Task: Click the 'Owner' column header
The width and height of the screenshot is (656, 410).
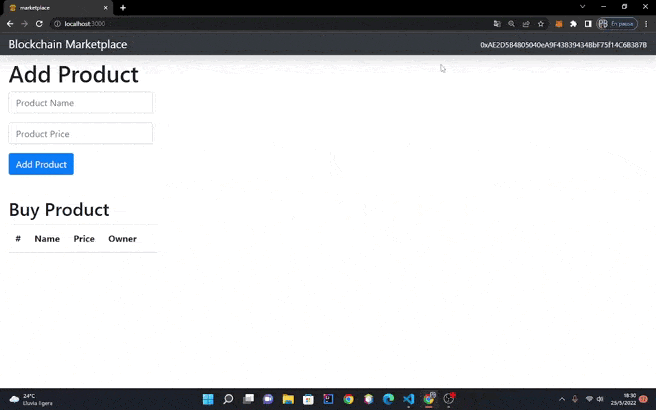Action: point(122,238)
